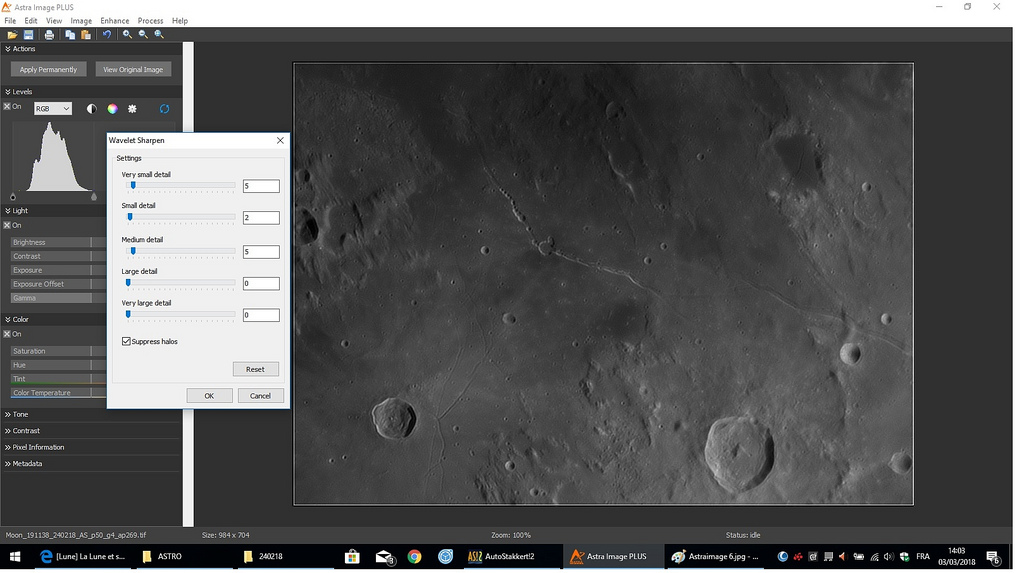Click Very large detail value field

[x=261, y=315]
